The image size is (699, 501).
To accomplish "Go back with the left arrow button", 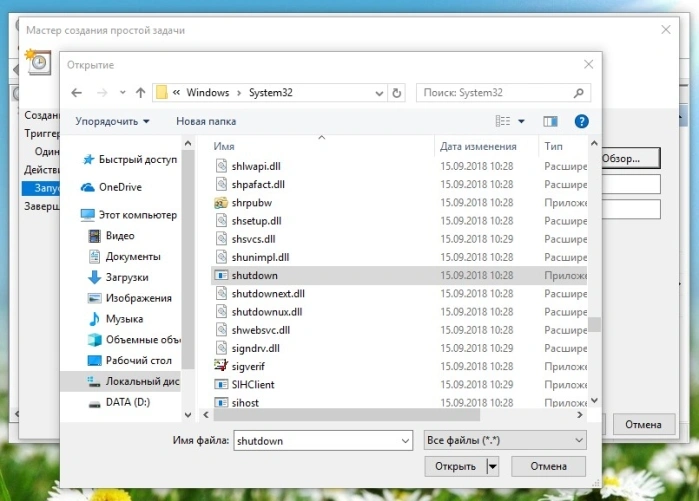I will (77, 93).
